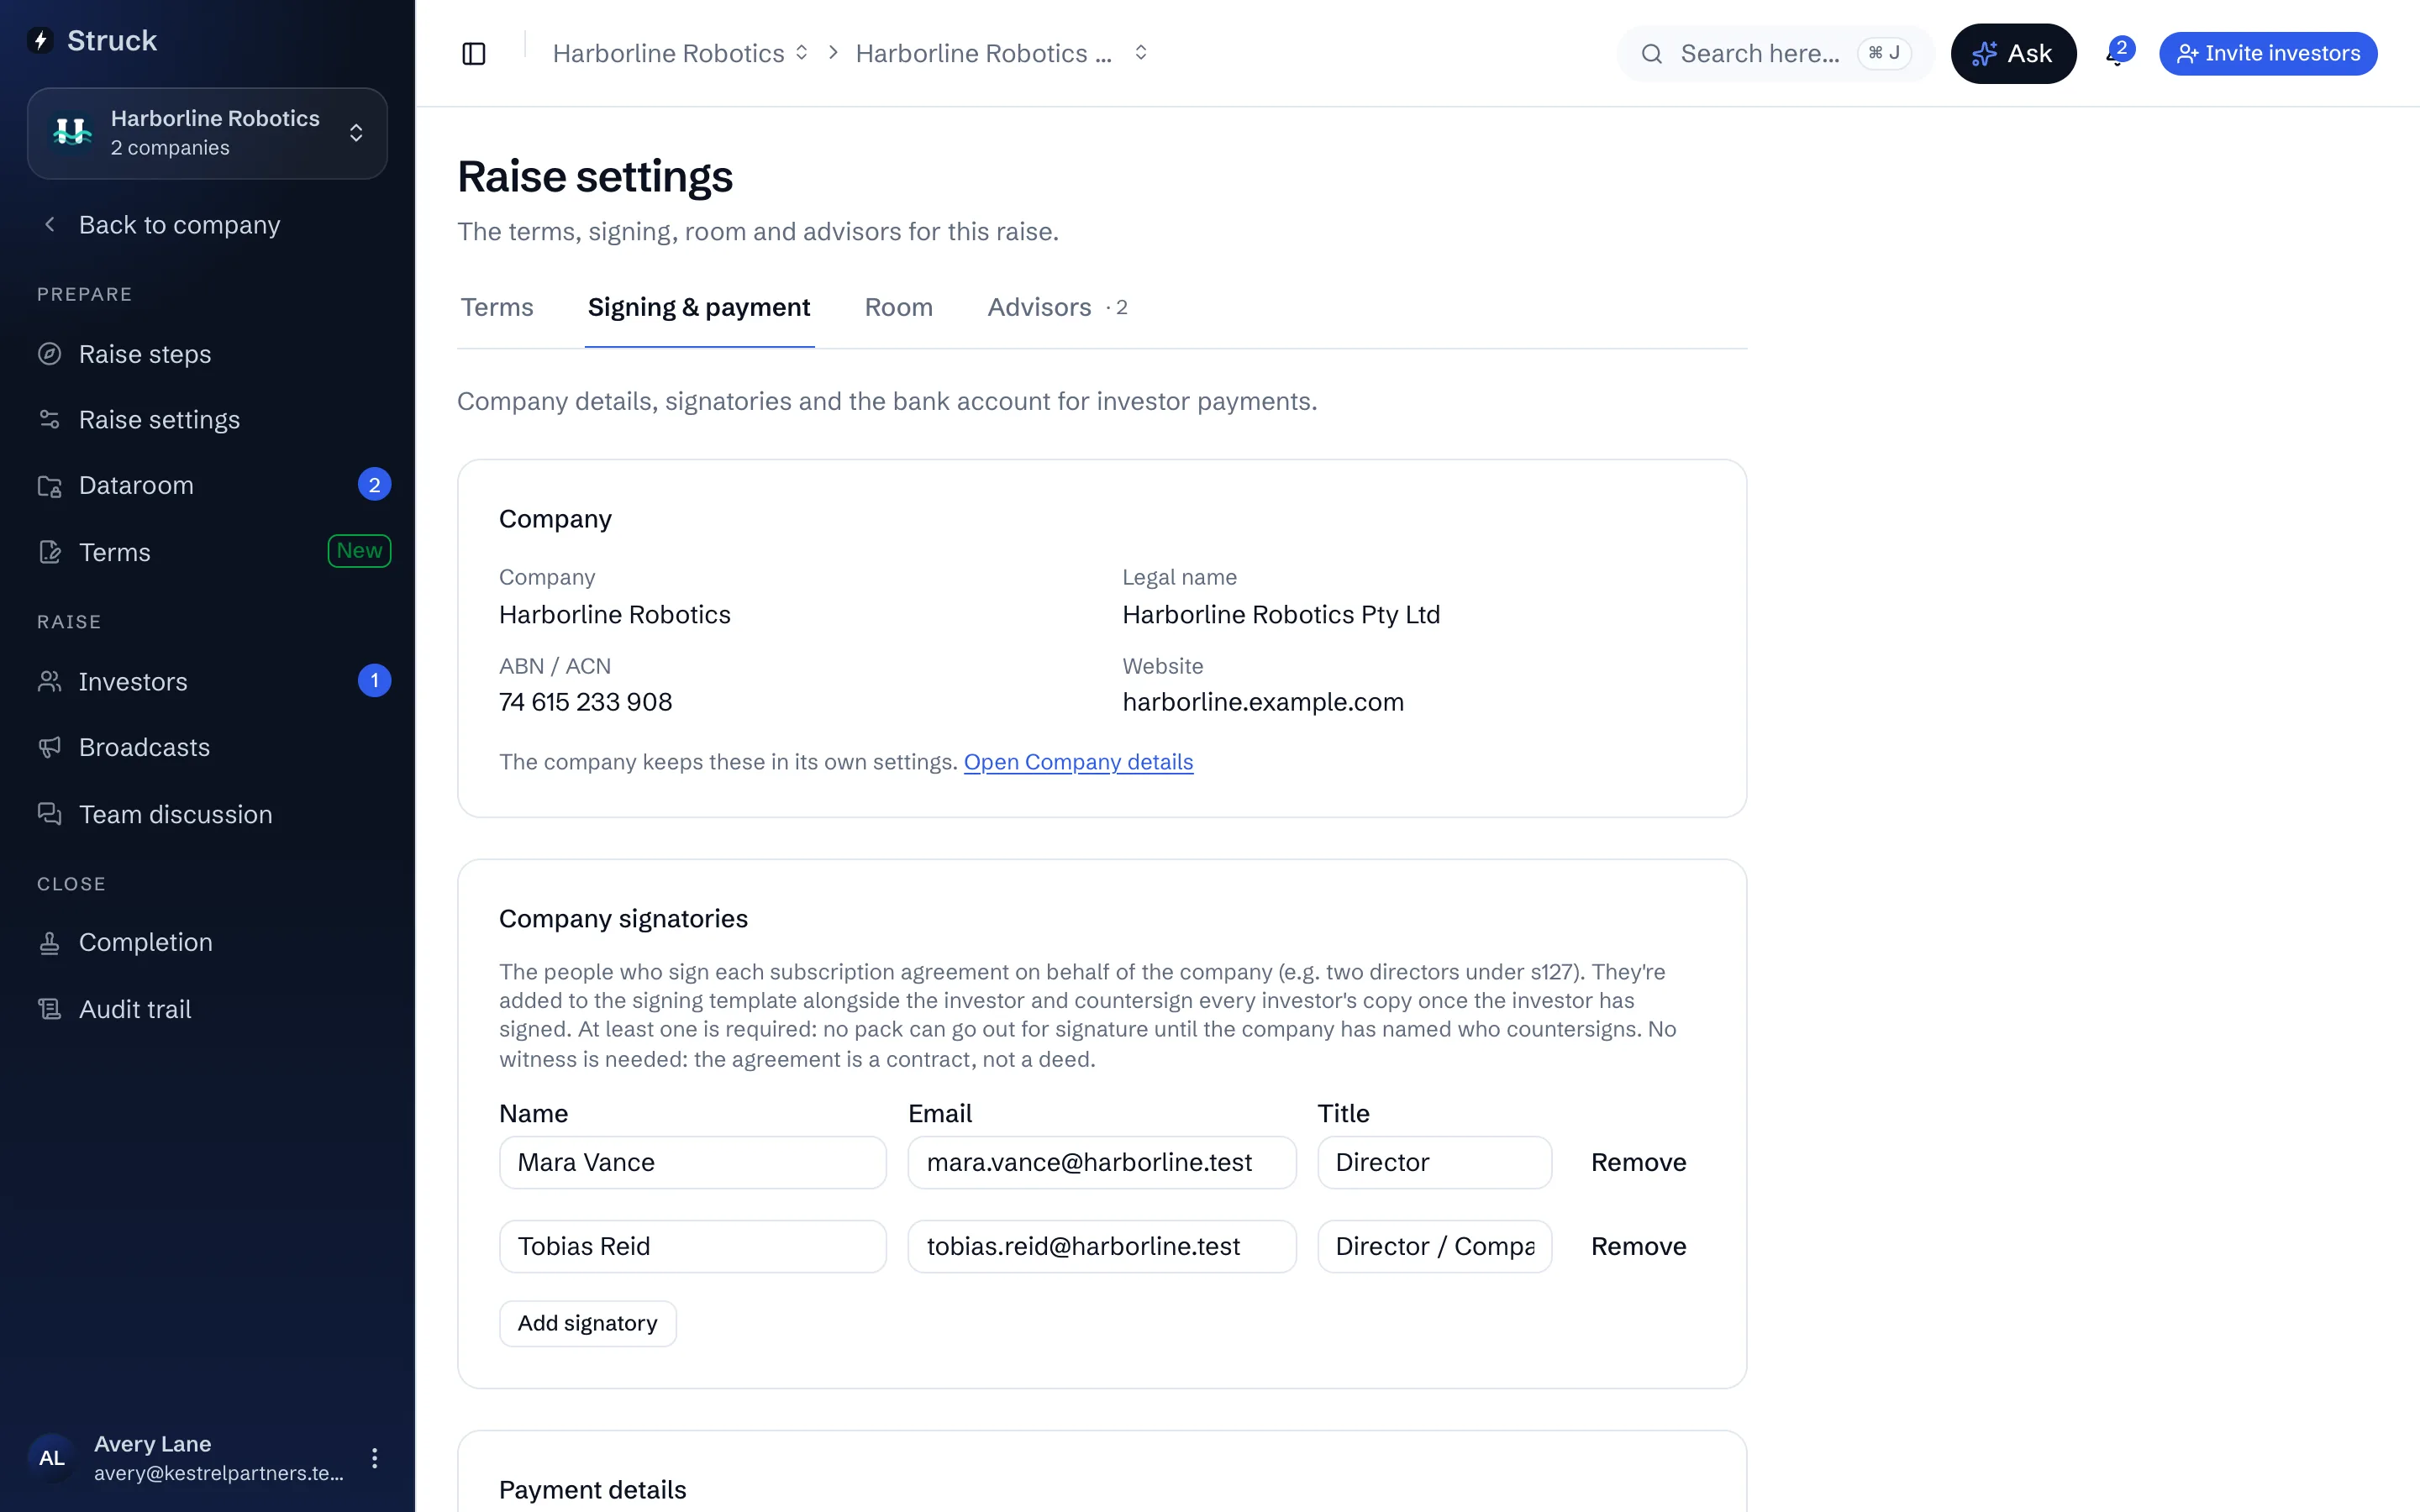Click Invite investors button

coord(2267,54)
